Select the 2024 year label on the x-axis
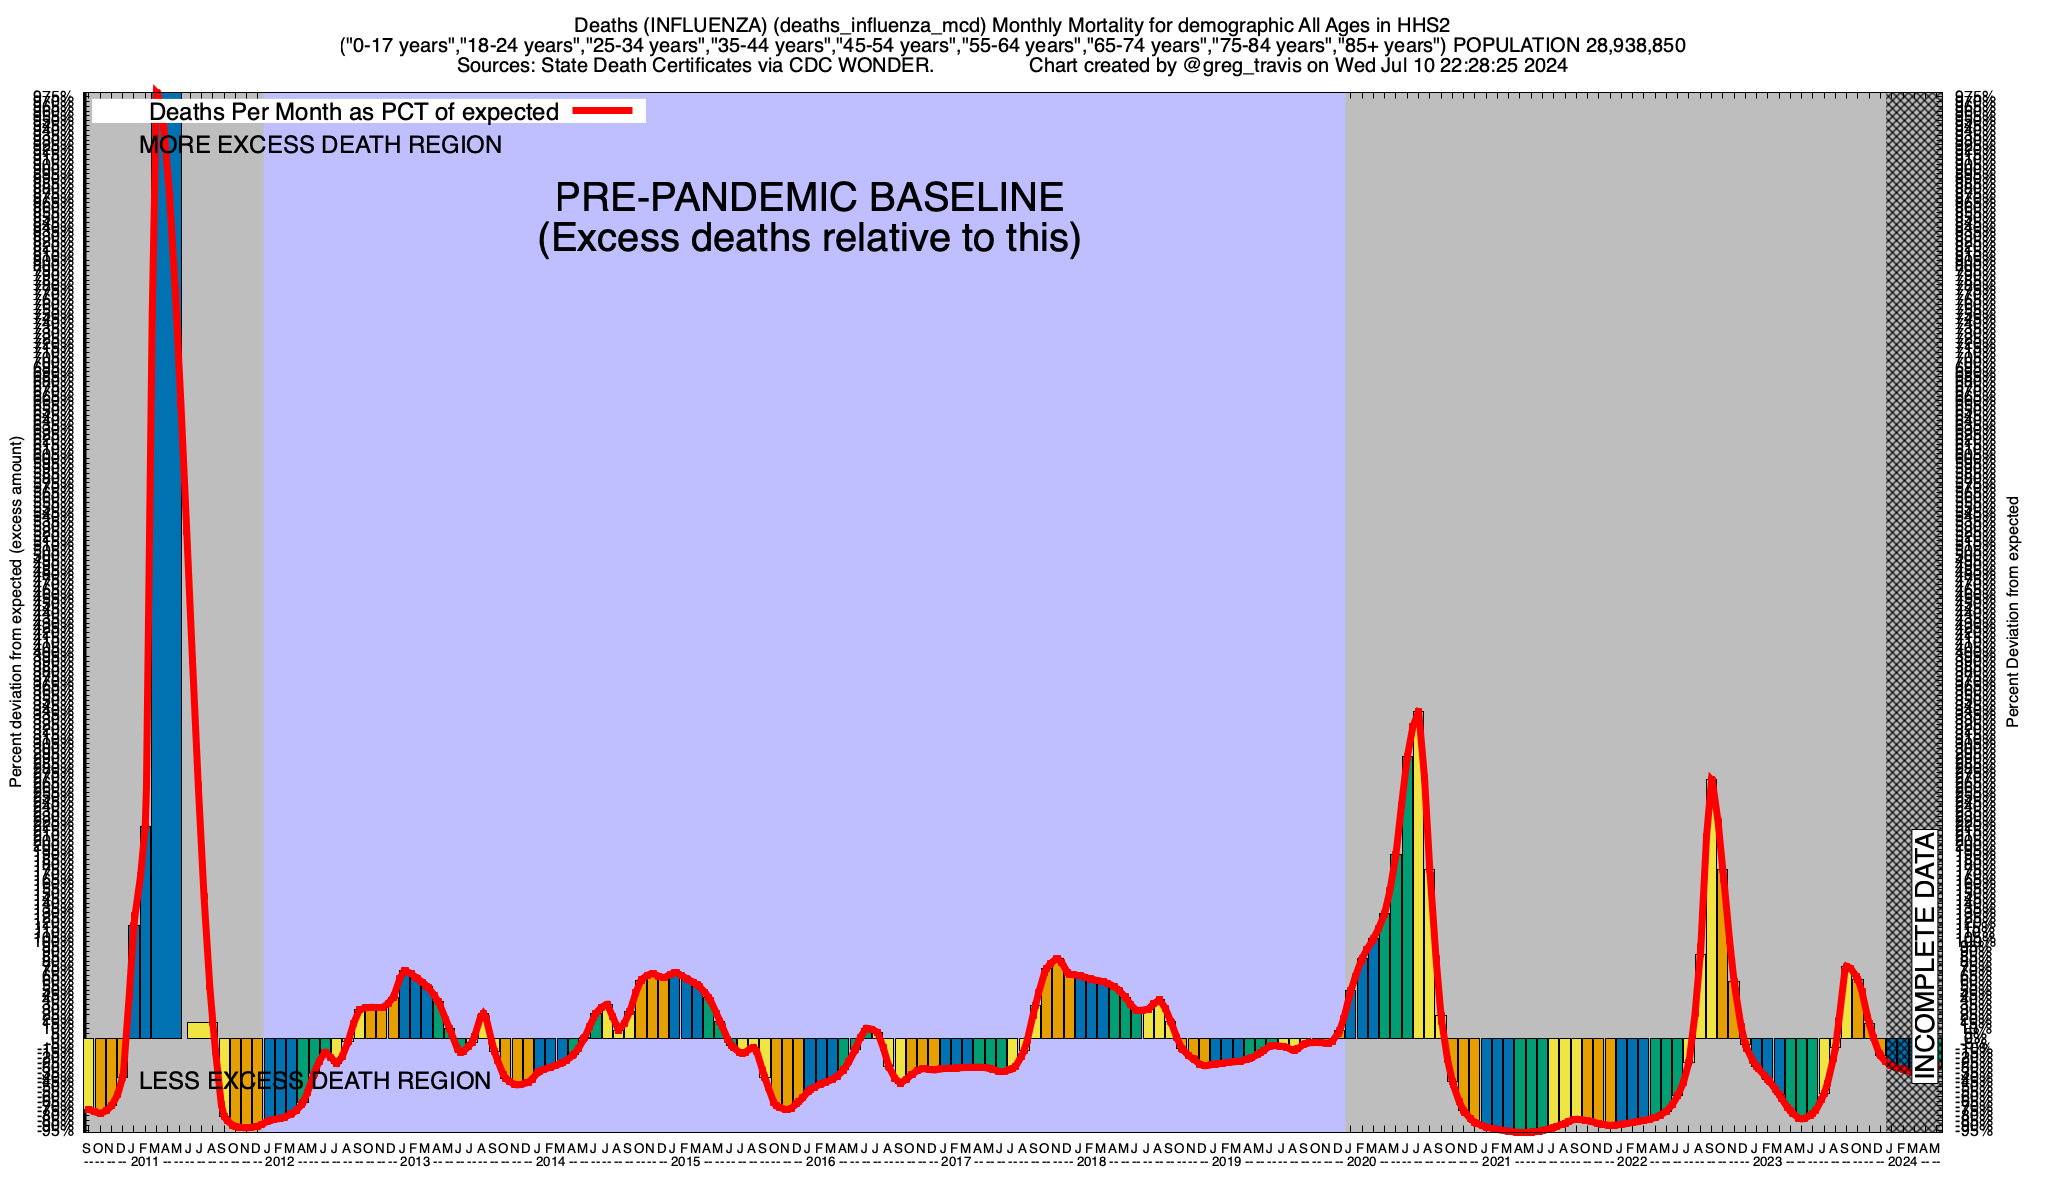 click(1902, 1162)
